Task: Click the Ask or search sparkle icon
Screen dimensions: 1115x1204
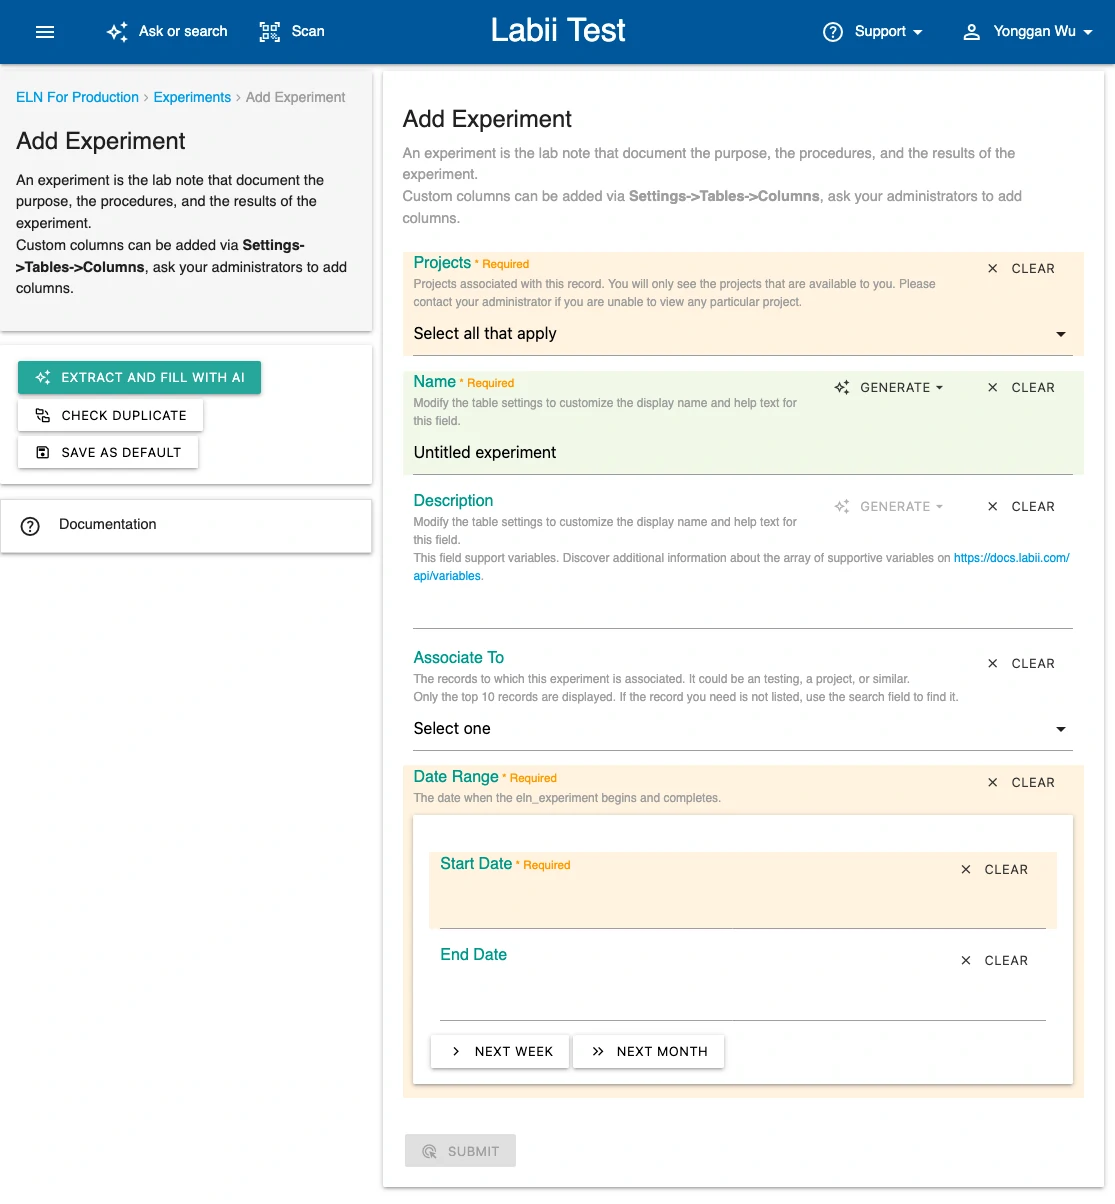Action: 117,32
